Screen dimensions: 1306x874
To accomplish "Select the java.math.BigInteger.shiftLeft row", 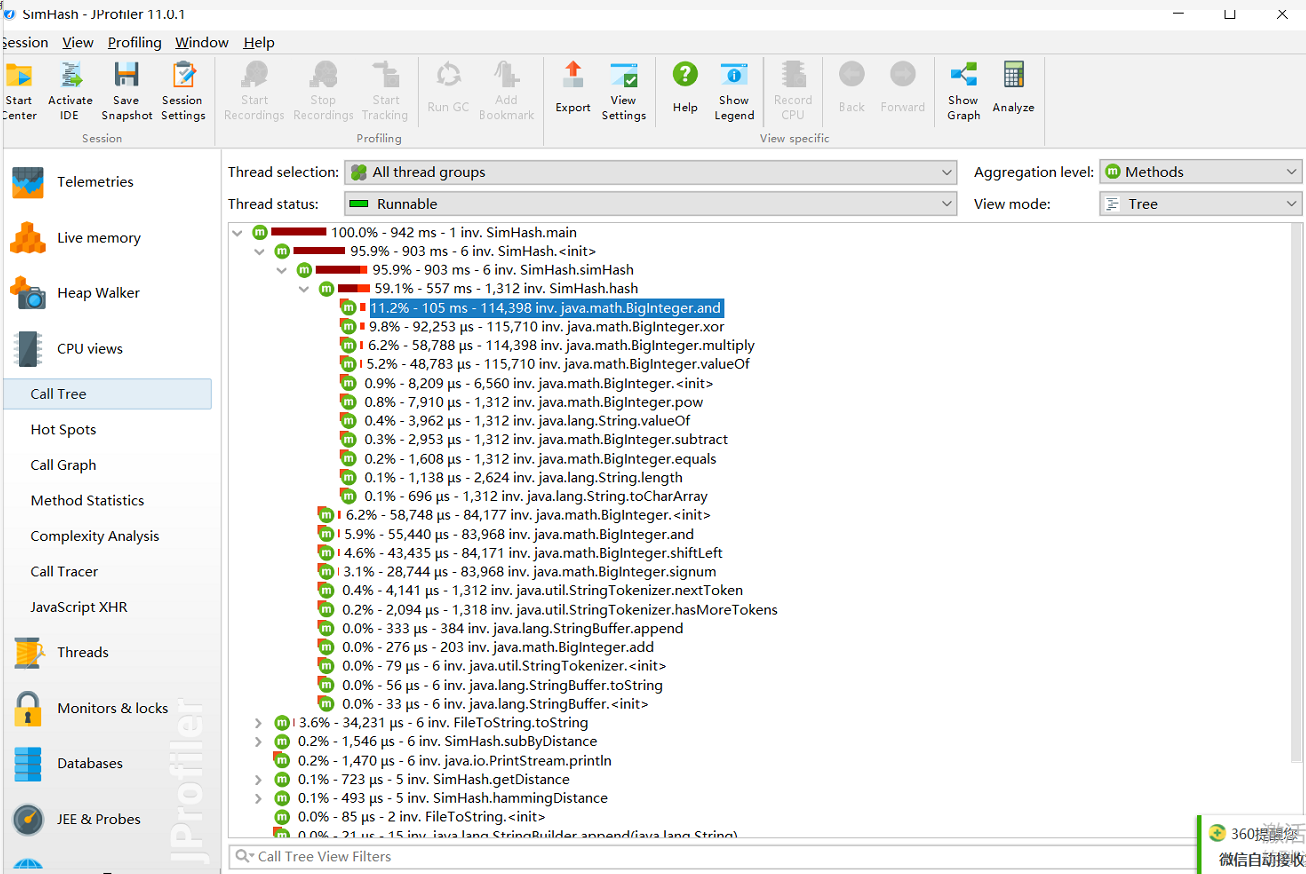I will click(x=532, y=553).
